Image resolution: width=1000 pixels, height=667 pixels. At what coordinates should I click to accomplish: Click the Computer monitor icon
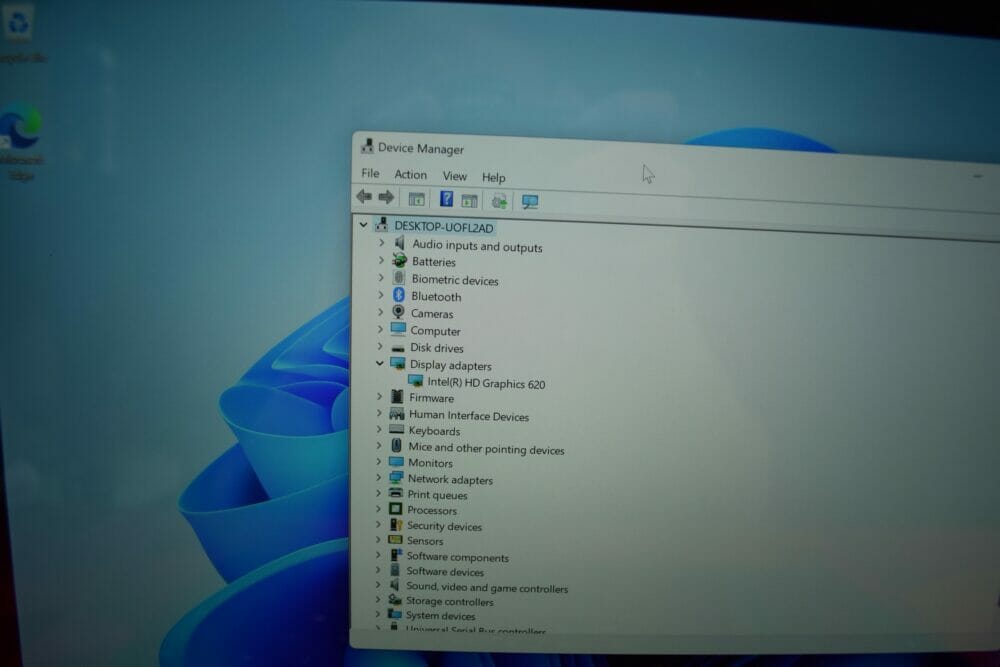click(398, 328)
